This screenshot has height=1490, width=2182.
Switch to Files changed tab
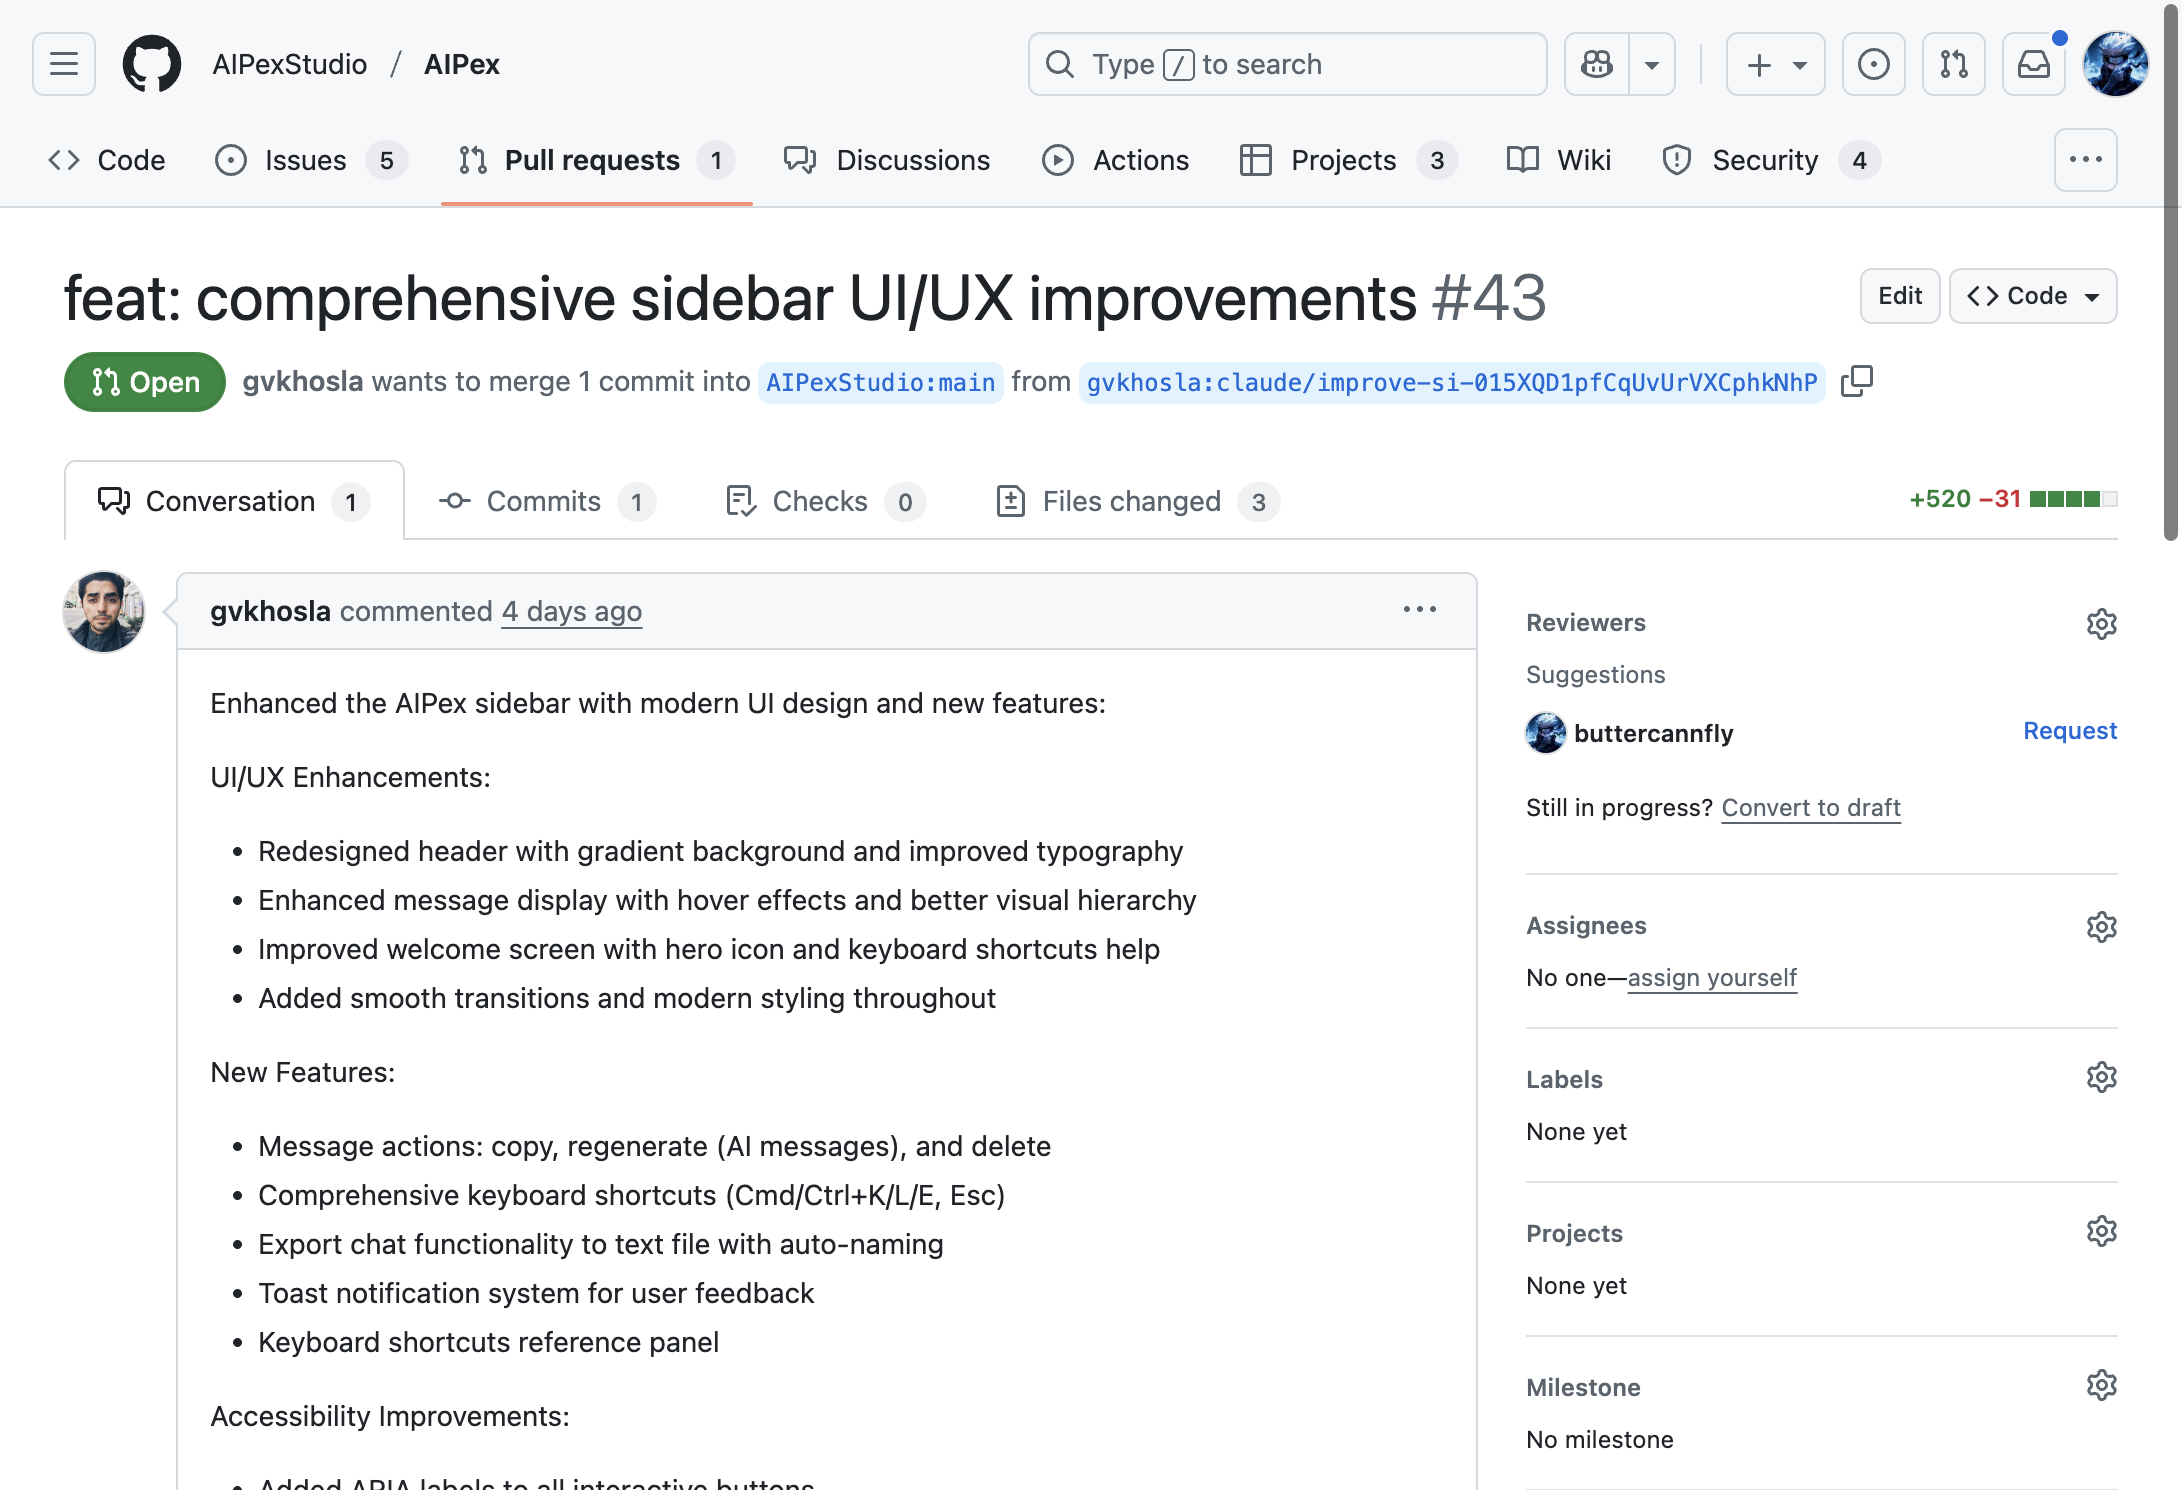[x=1131, y=501]
